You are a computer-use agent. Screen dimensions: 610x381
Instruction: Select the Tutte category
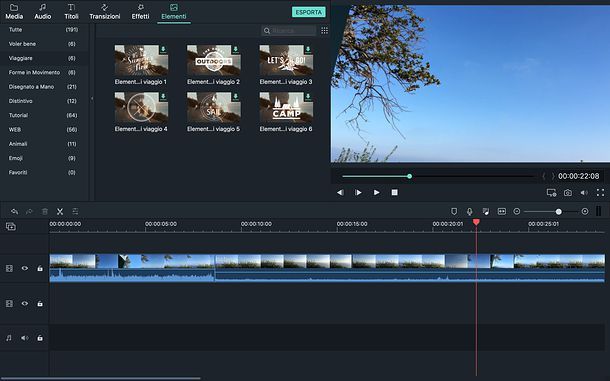tap(43, 30)
